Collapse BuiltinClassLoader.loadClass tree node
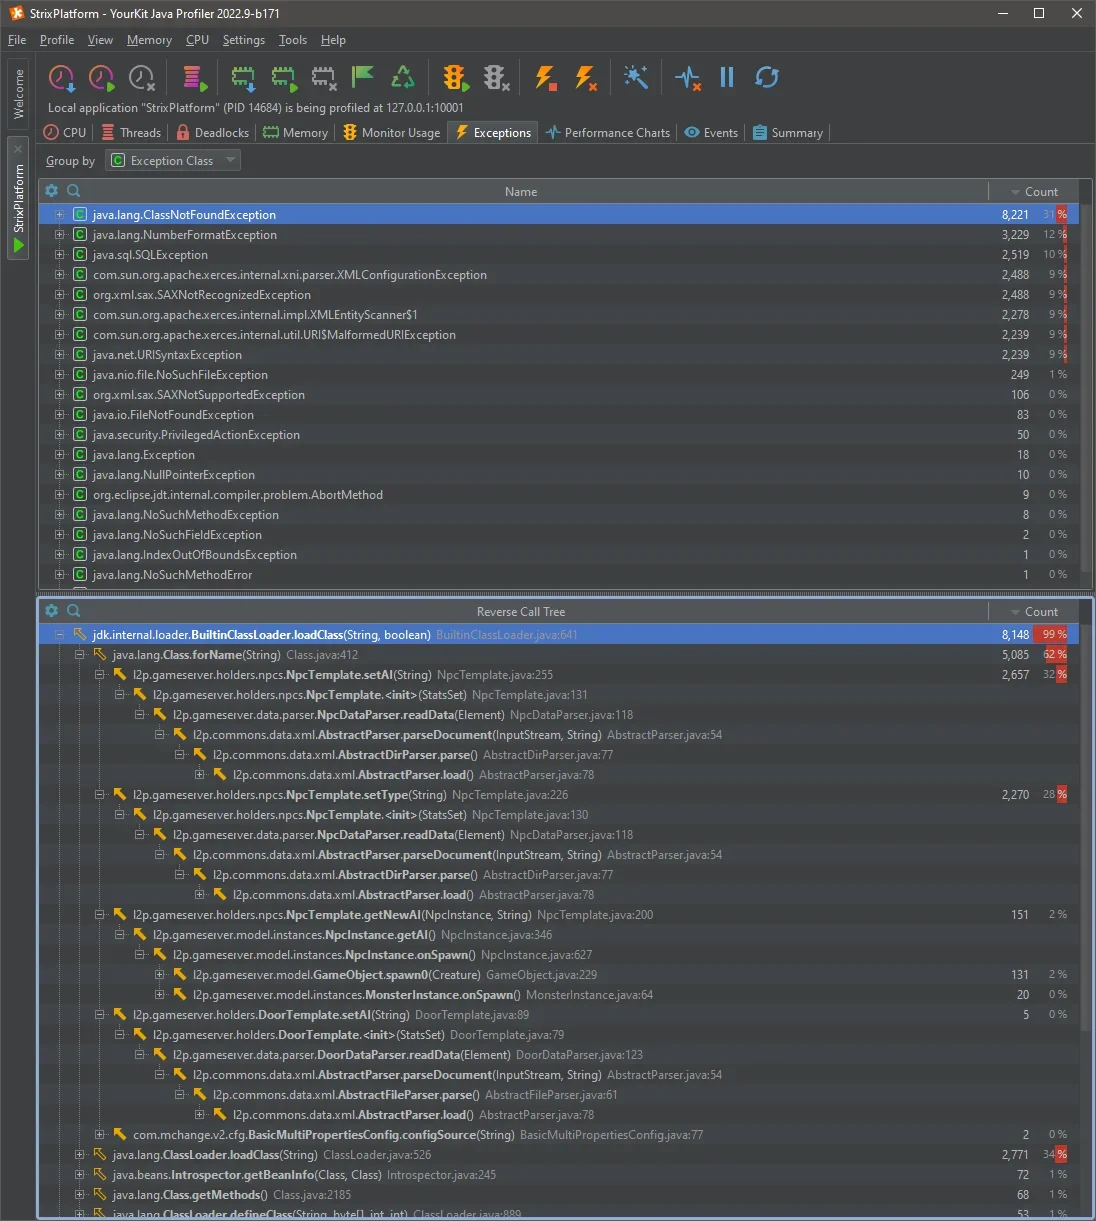 (x=60, y=635)
